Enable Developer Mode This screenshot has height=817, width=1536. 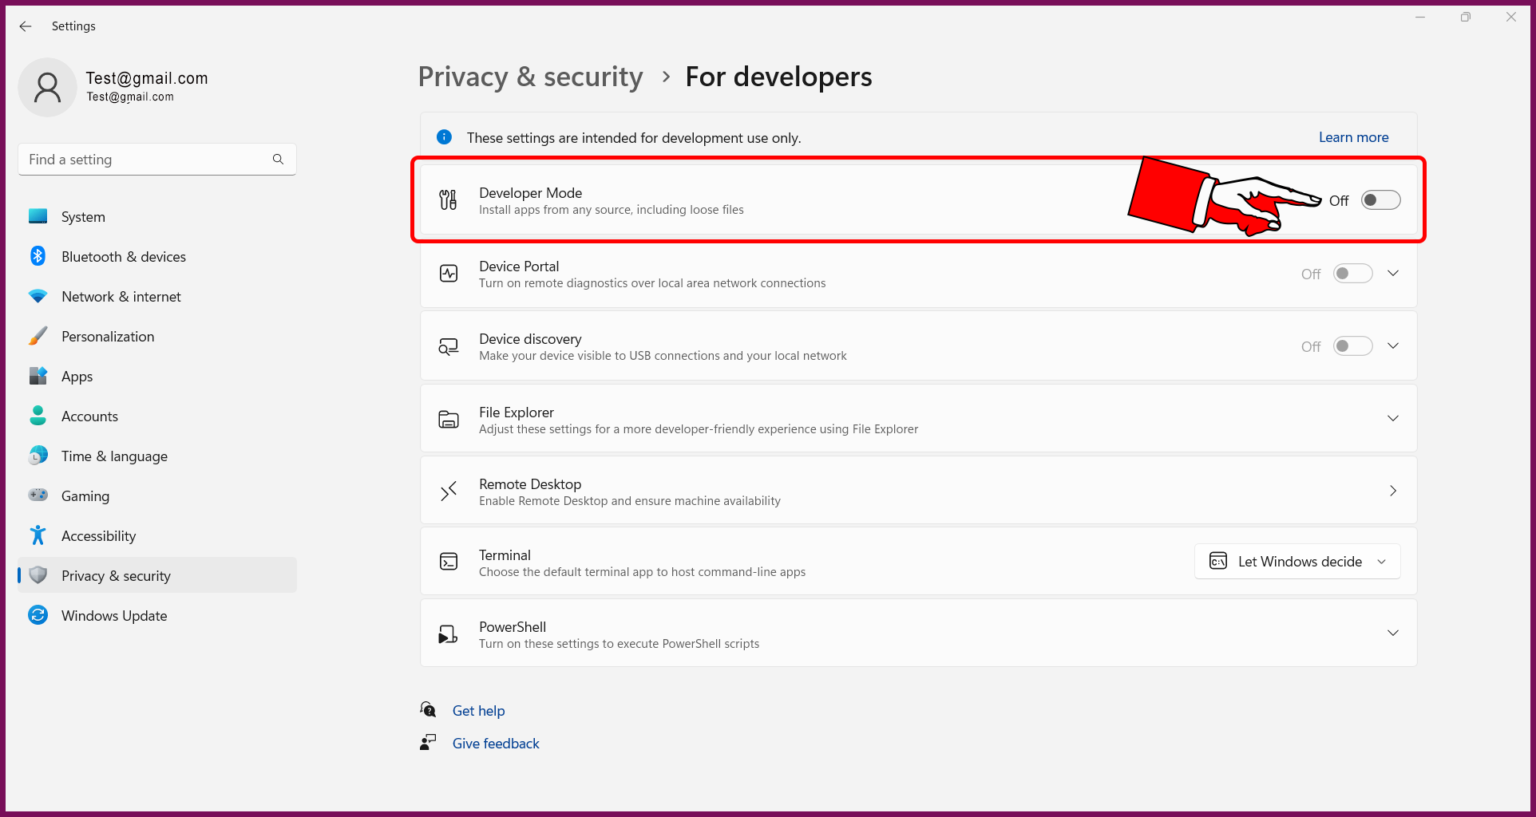1380,199
